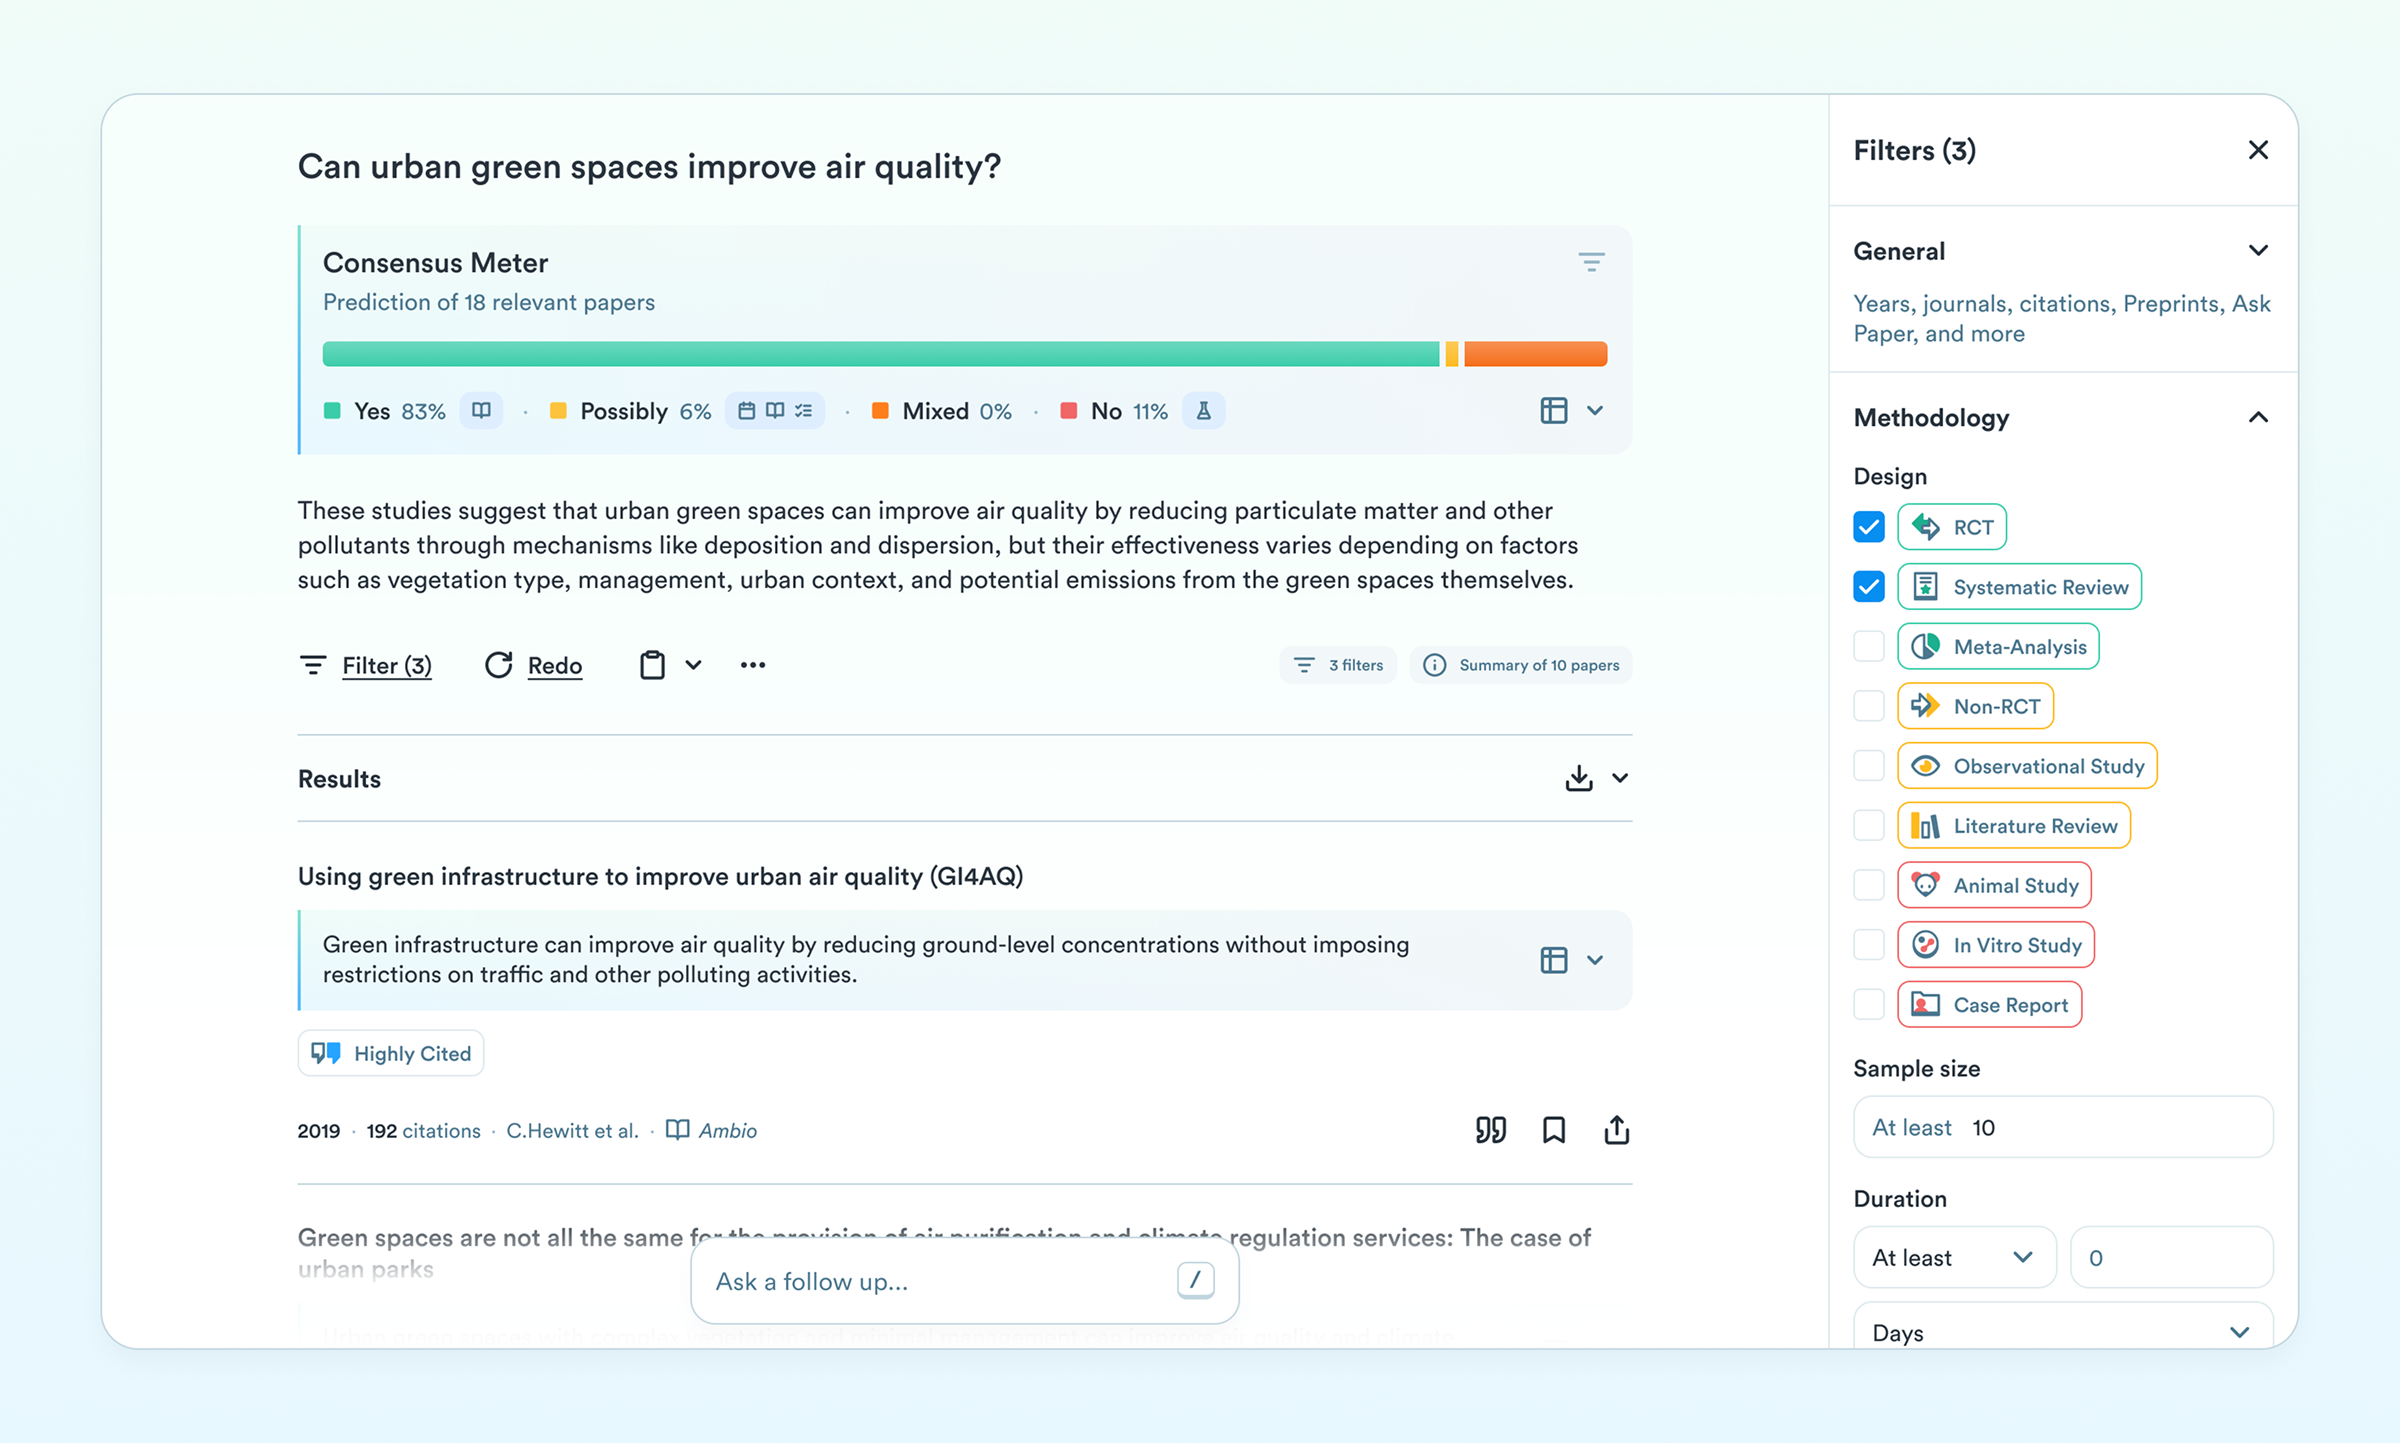Image resolution: width=2400 pixels, height=1443 pixels.
Task: Check the Non-RCT checkbox
Action: [1868, 706]
